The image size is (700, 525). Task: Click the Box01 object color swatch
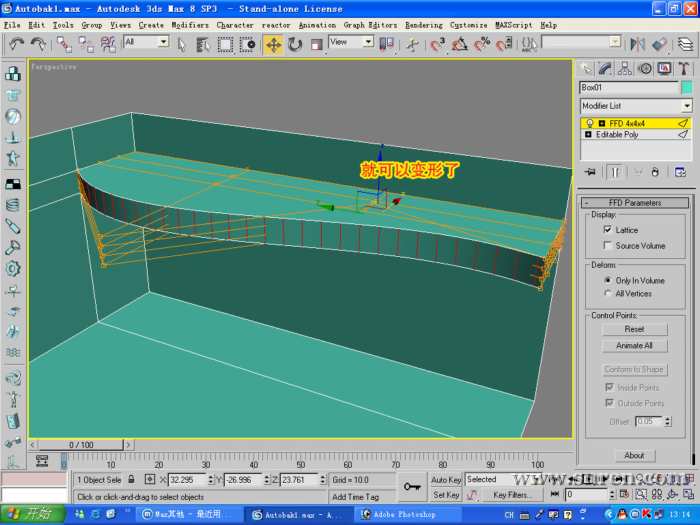[687, 88]
